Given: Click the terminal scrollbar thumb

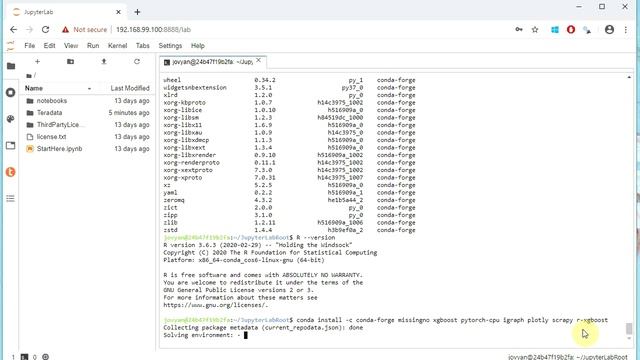Looking at the screenshot, I should 629,328.
